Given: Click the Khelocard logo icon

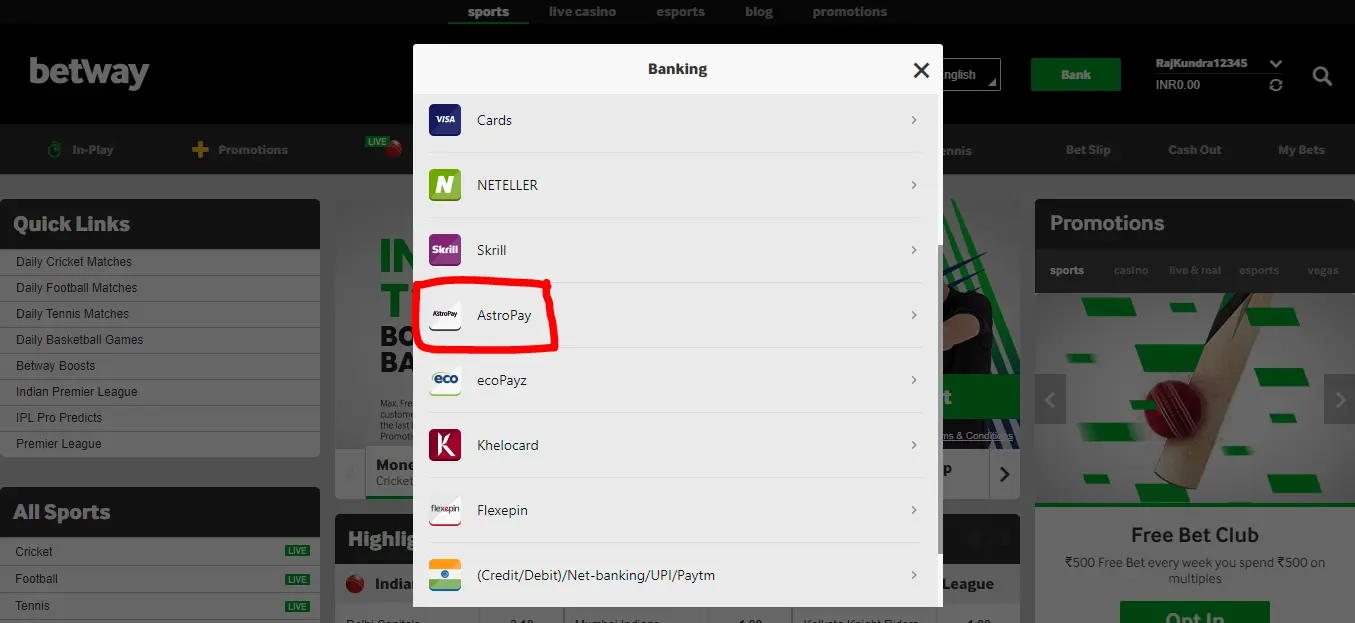Looking at the screenshot, I should (445, 445).
